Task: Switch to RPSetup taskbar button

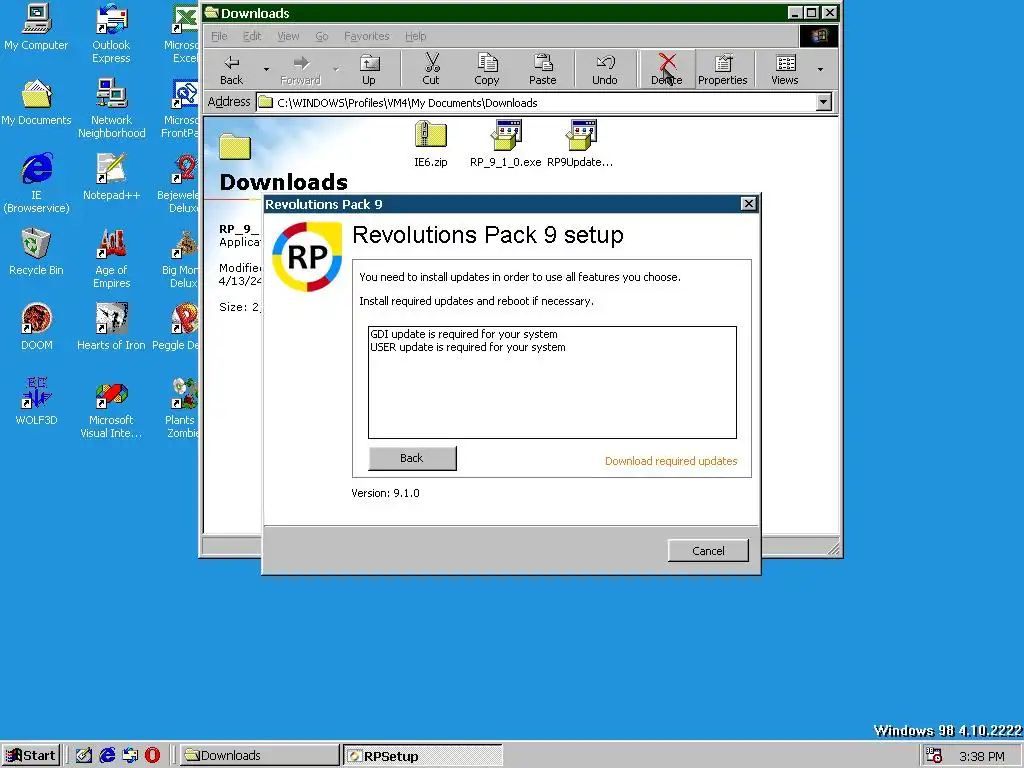Action: (423, 756)
